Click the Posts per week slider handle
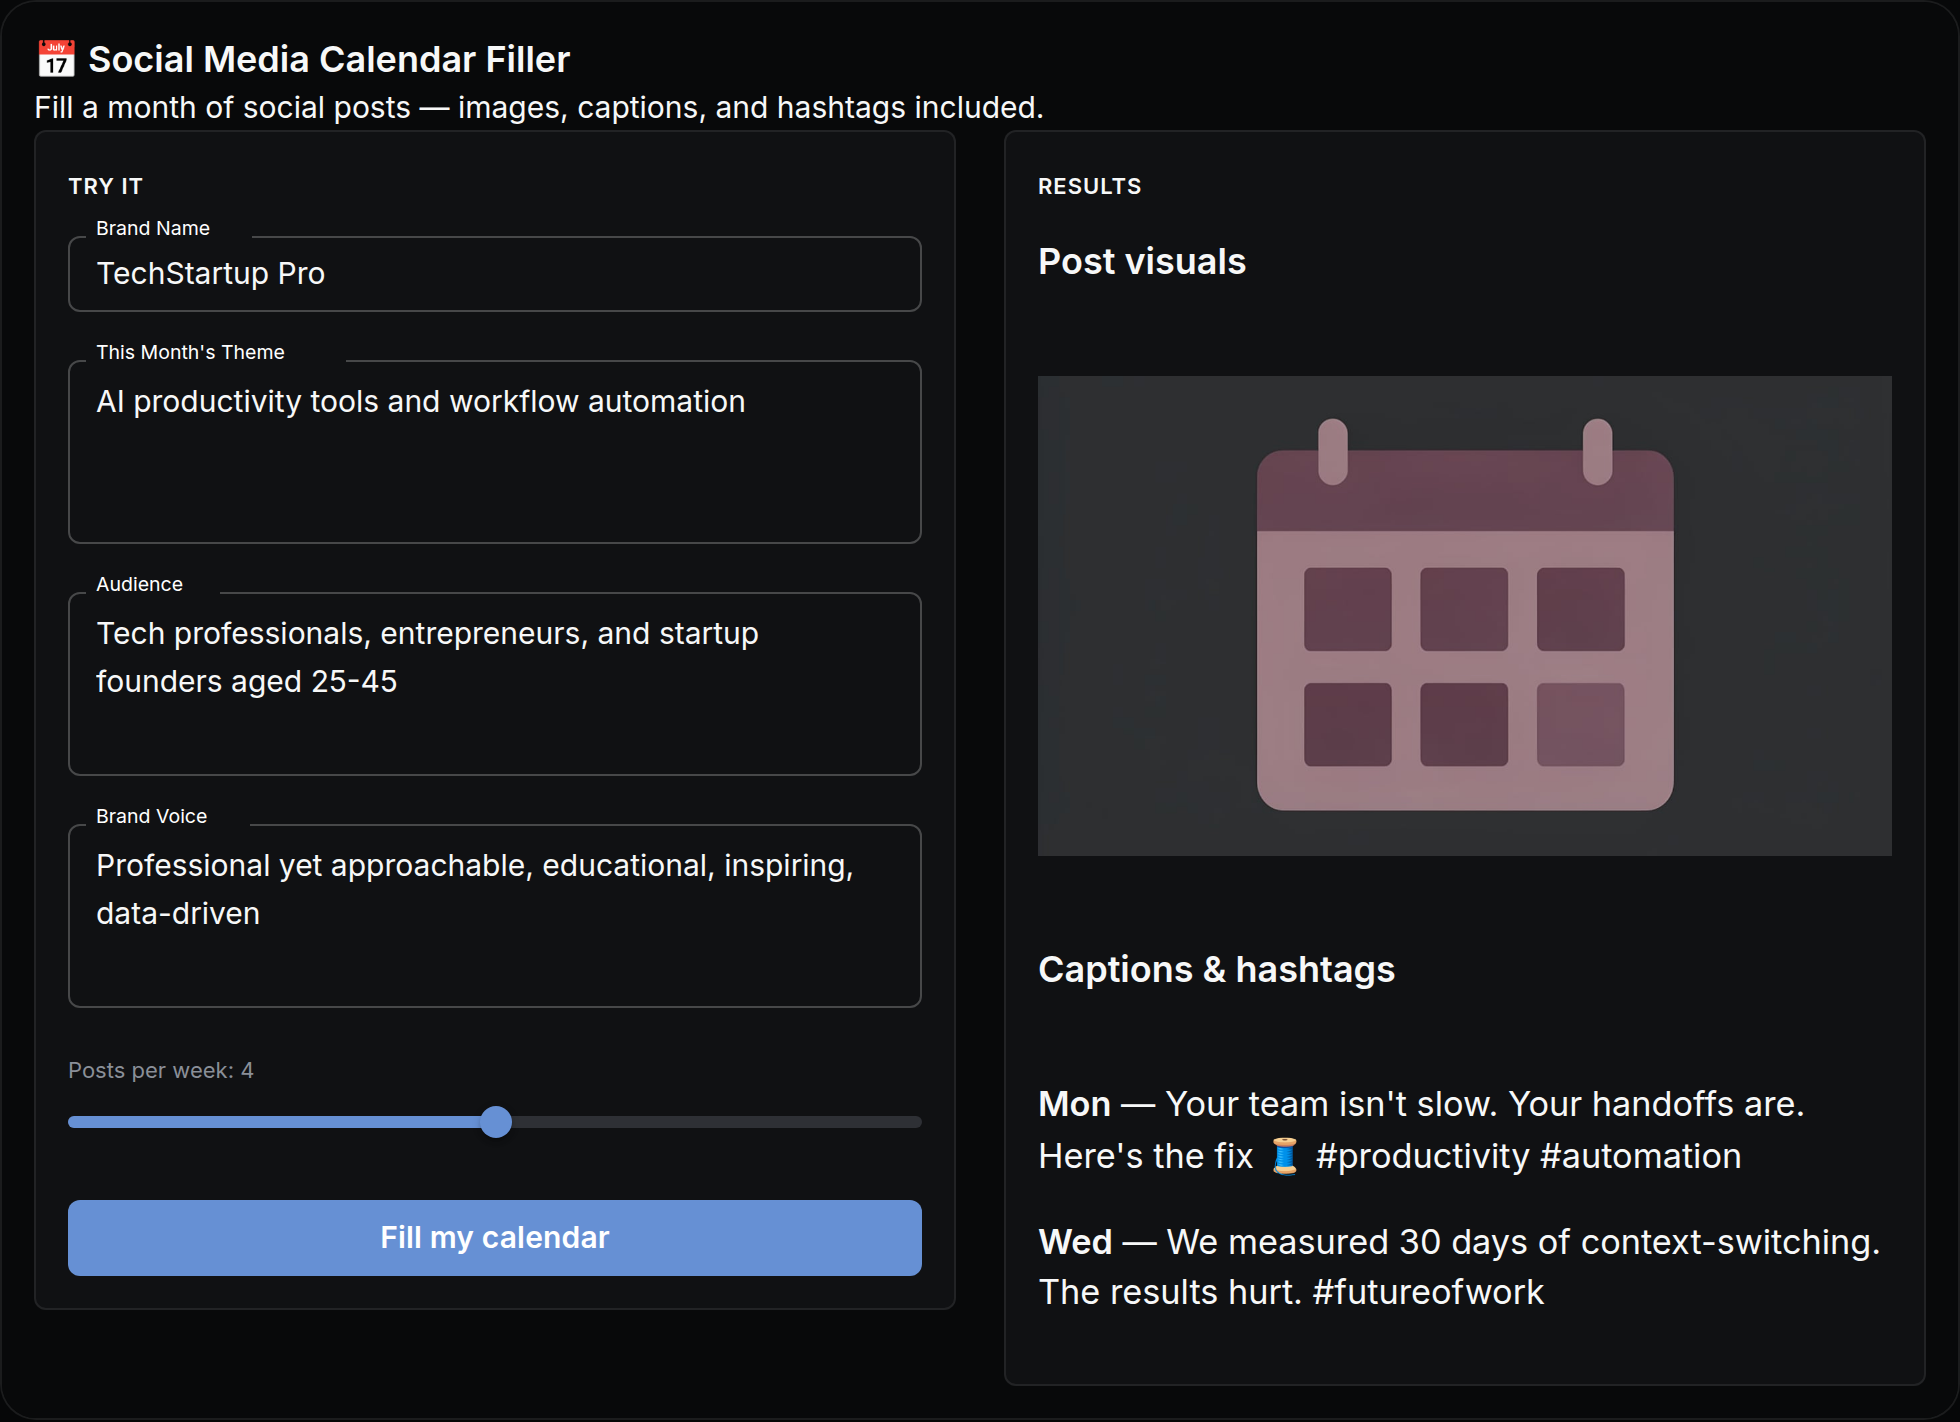 (495, 1122)
